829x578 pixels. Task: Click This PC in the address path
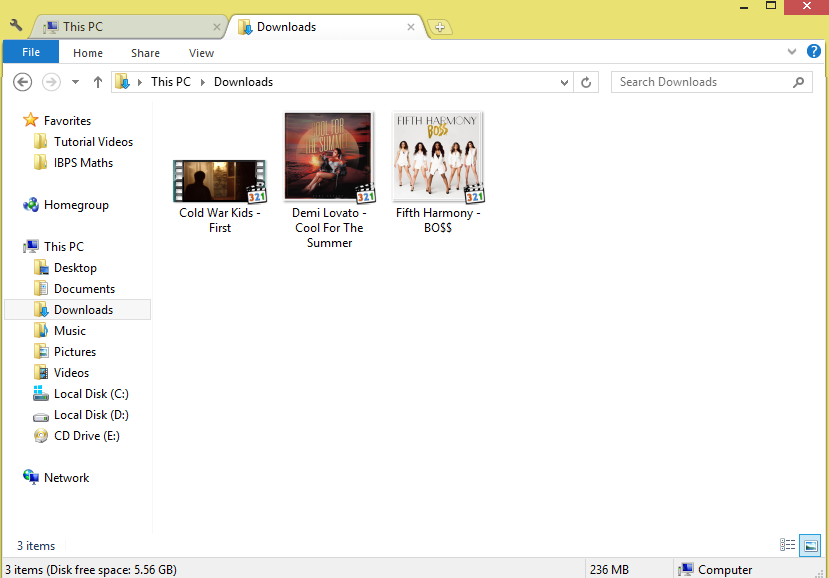[171, 82]
